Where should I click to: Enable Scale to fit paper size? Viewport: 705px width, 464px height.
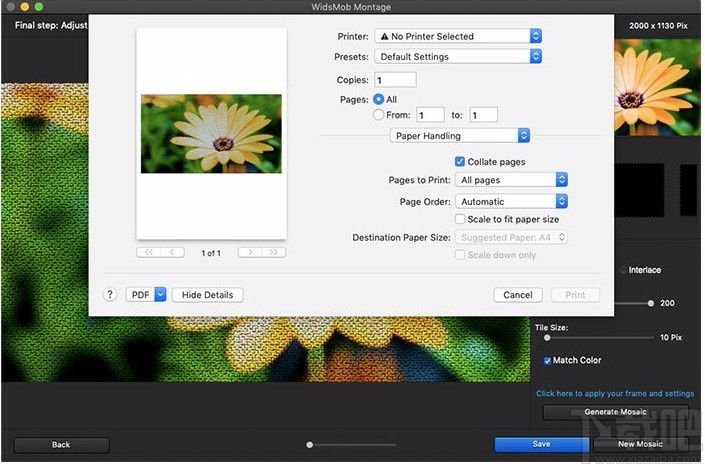(460, 219)
